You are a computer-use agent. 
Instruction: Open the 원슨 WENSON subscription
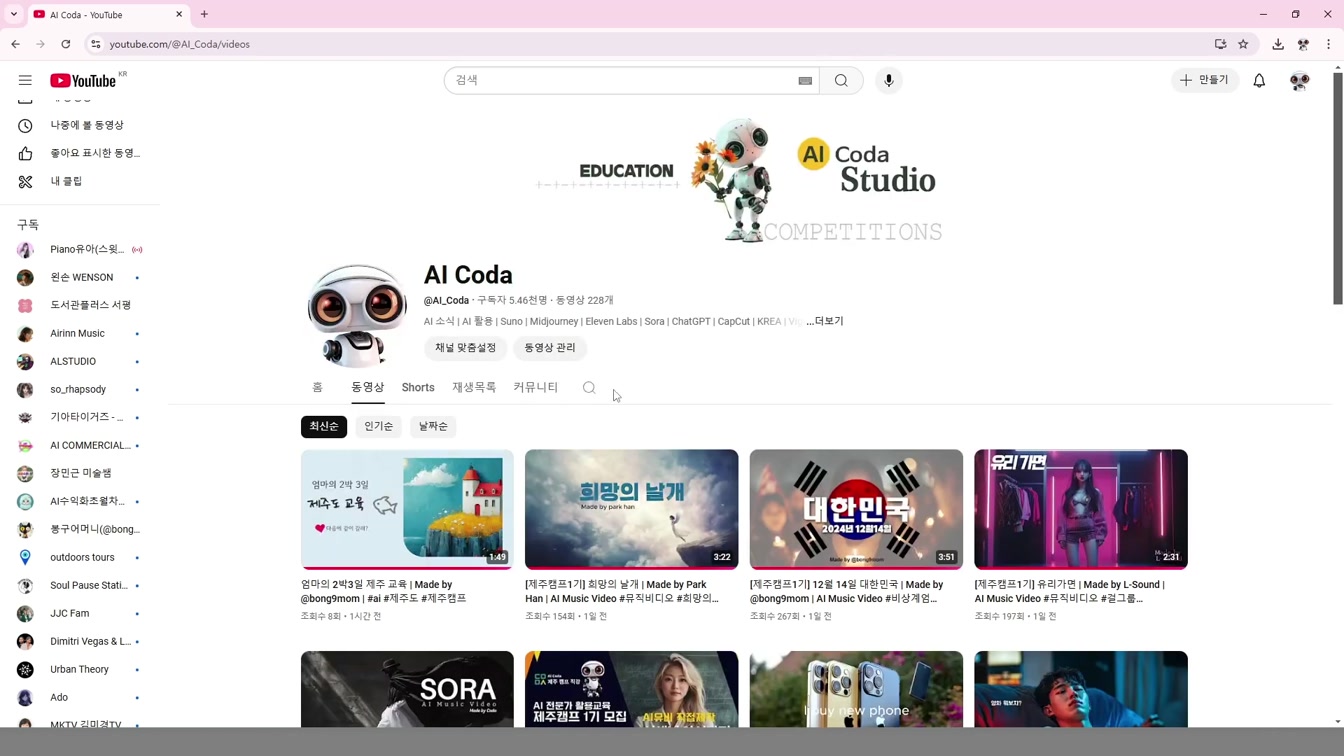pos(83,277)
